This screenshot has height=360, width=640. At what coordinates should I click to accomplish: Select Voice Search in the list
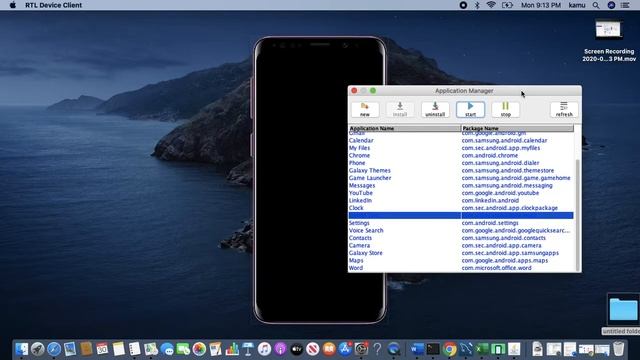[x=461, y=230]
